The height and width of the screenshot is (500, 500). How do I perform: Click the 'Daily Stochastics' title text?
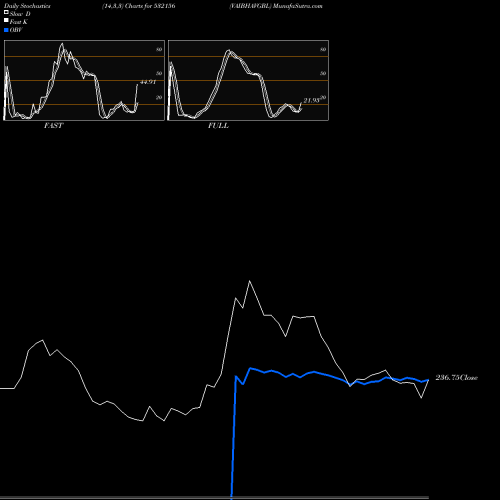[x=27, y=6]
